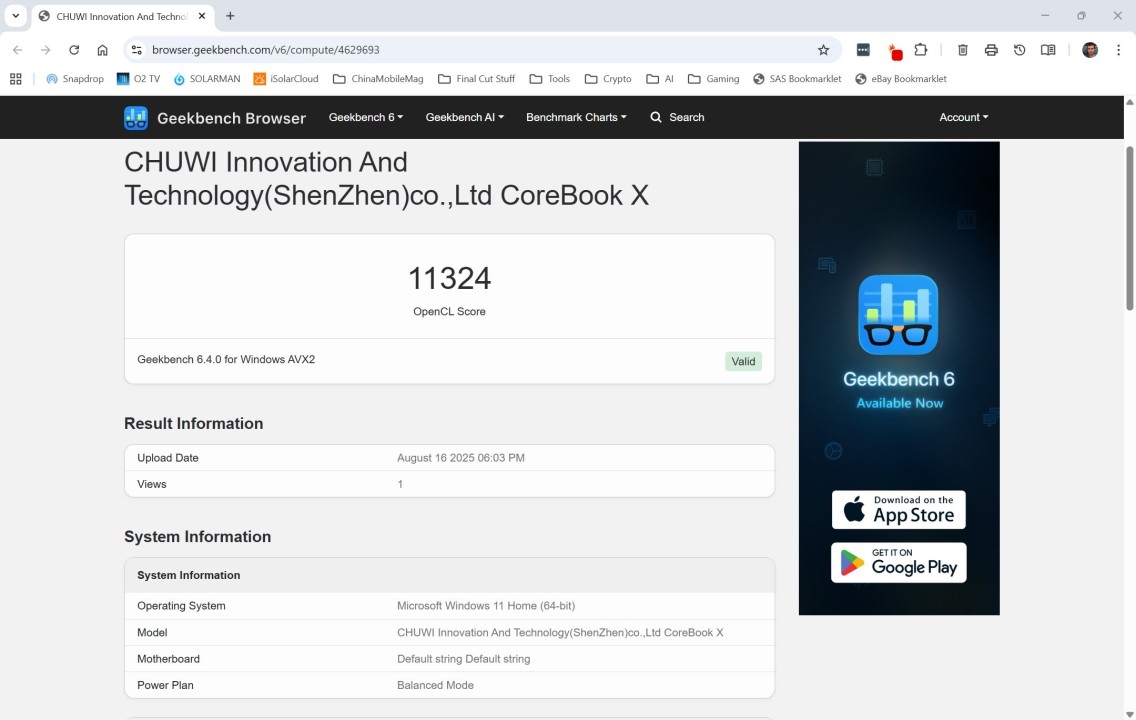
Task: Open the ChinaMobileMag bookmarks folder
Action: pyautogui.click(x=377, y=79)
